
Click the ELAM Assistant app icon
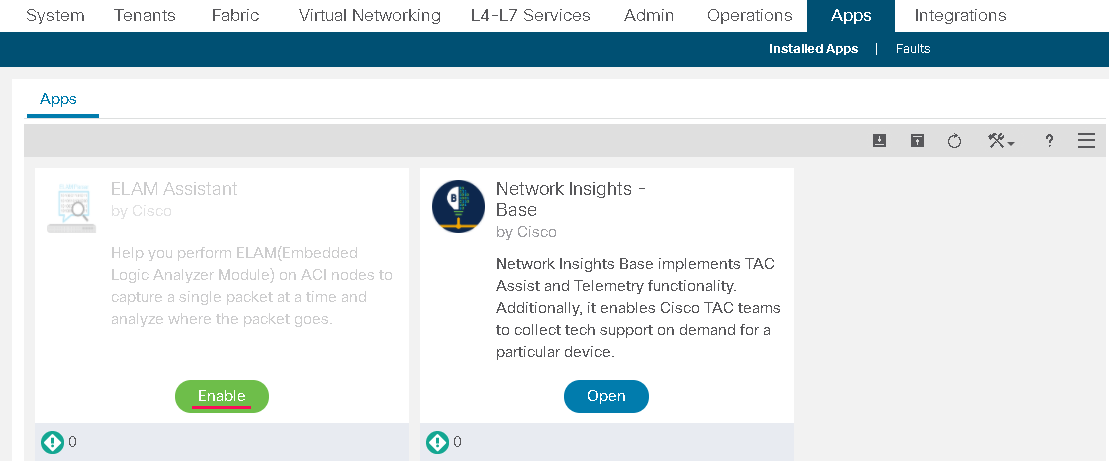point(71,208)
